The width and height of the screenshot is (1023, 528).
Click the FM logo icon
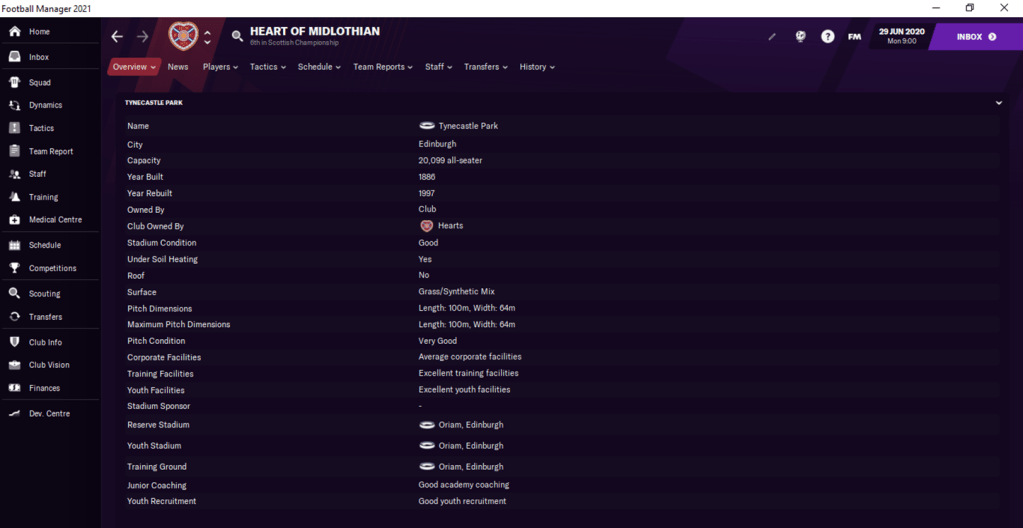pyautogui.click(x=854, y=37)
